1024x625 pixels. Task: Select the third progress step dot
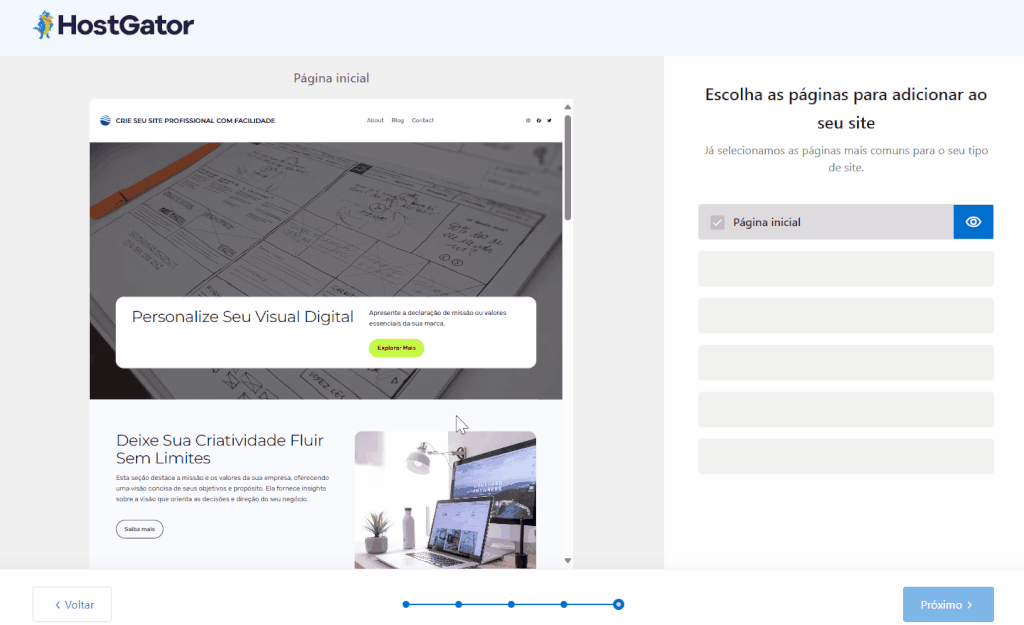[511, 604]
